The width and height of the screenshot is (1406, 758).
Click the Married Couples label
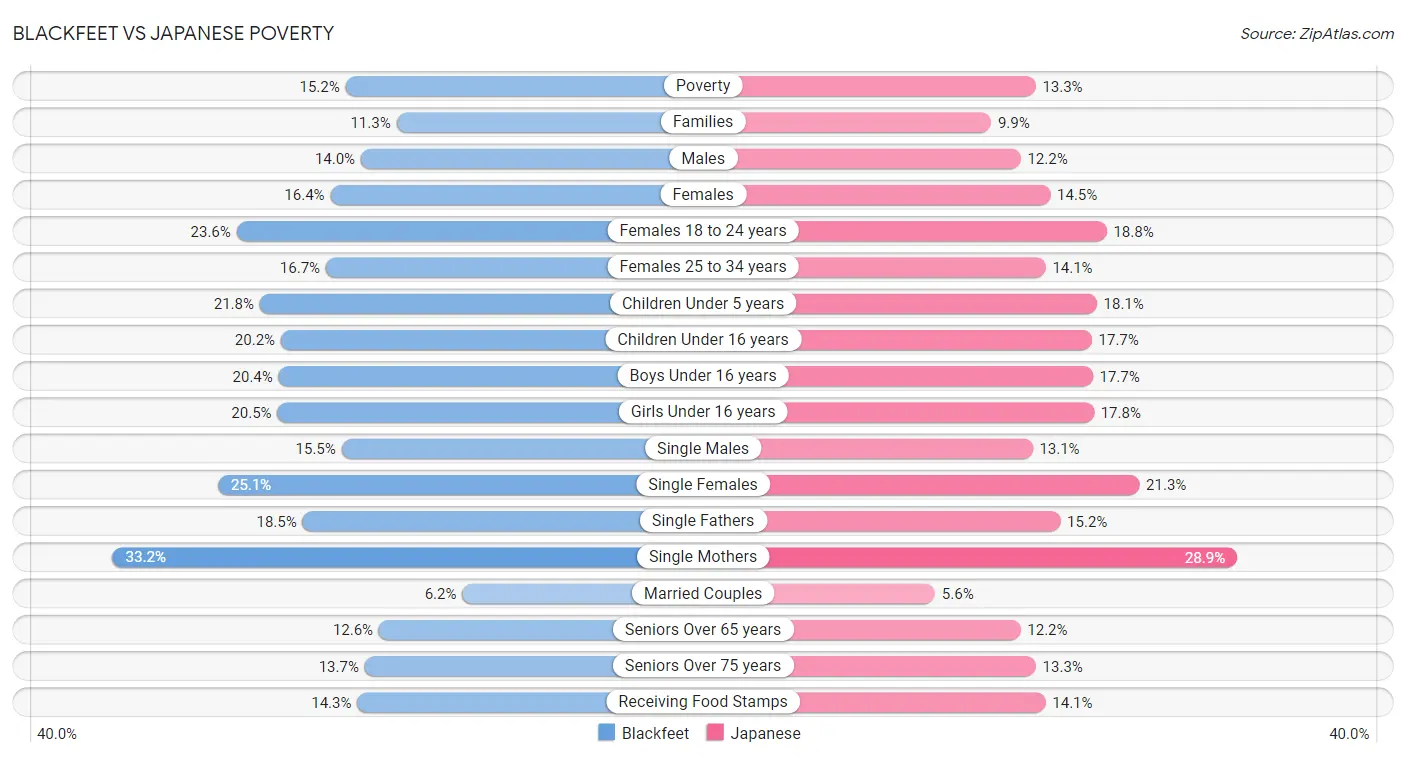[703, 593]
